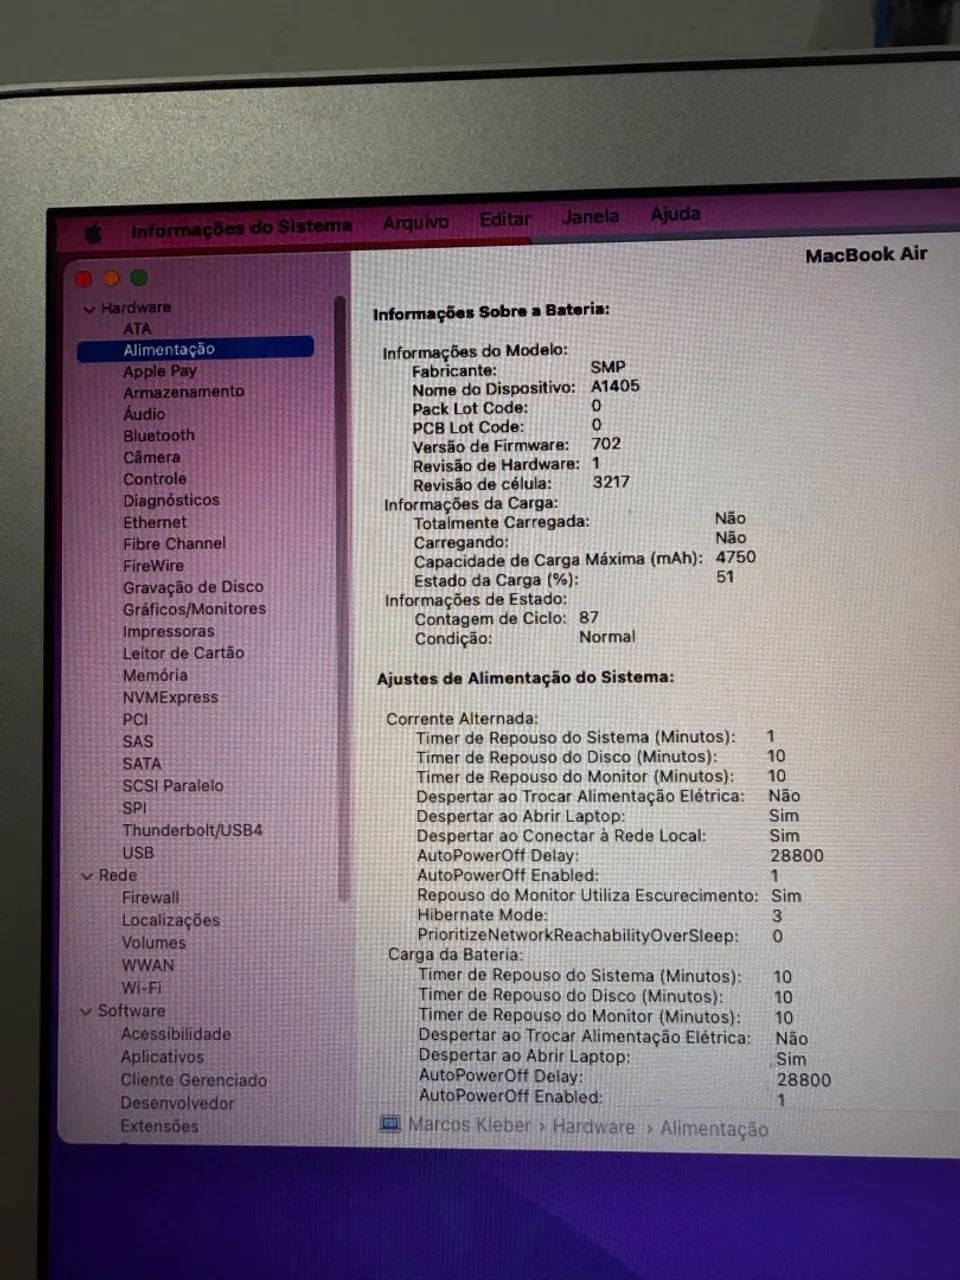Select SAS in the sidebar
This screenshot has width=960, height=1280.
tap(138, 742)
